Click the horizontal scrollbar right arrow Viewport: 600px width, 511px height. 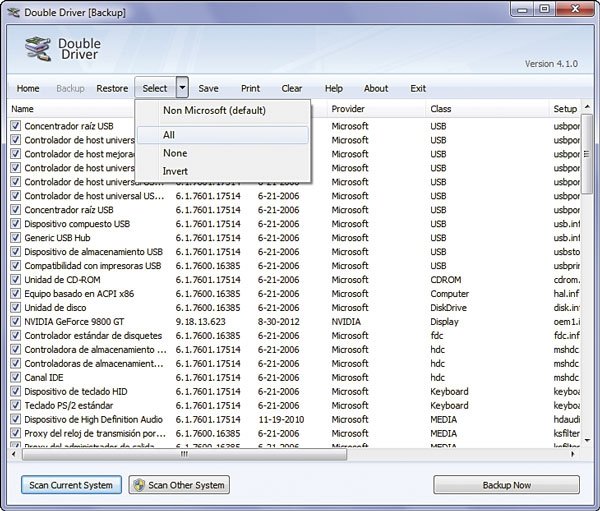point(573,454)
